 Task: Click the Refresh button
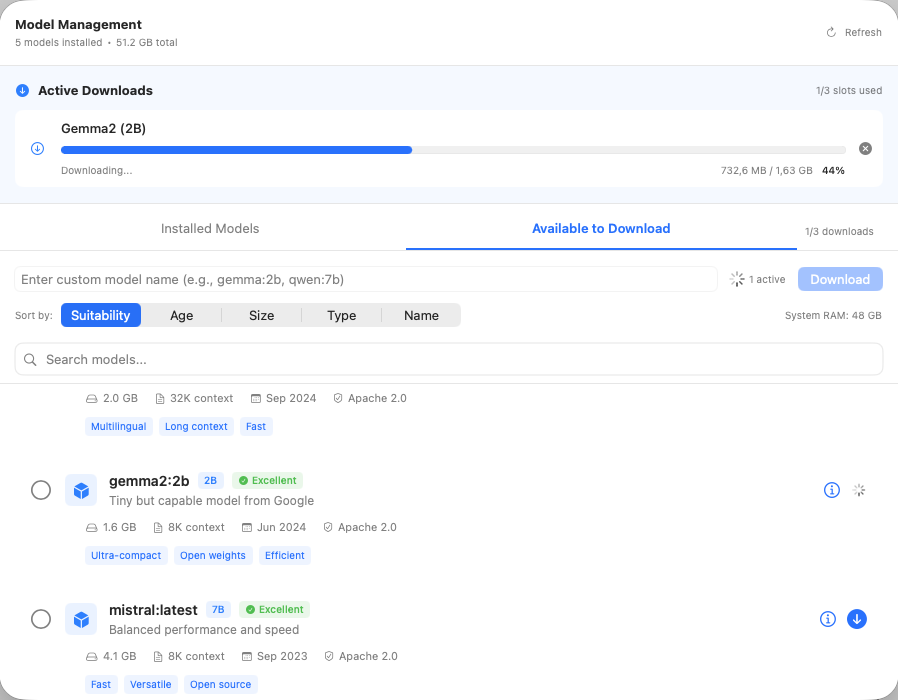coord(853,32)
